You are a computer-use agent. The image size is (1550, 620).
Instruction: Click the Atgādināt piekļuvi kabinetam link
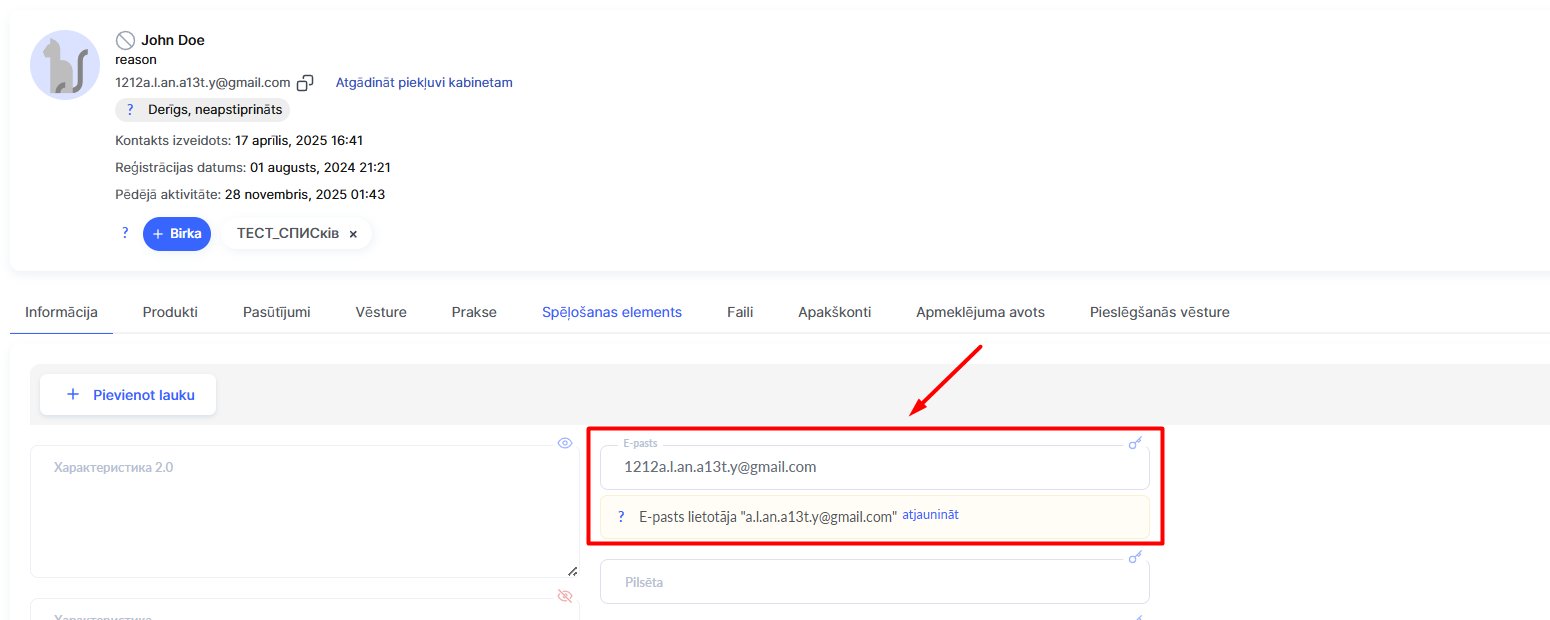(x=424, y=83)
